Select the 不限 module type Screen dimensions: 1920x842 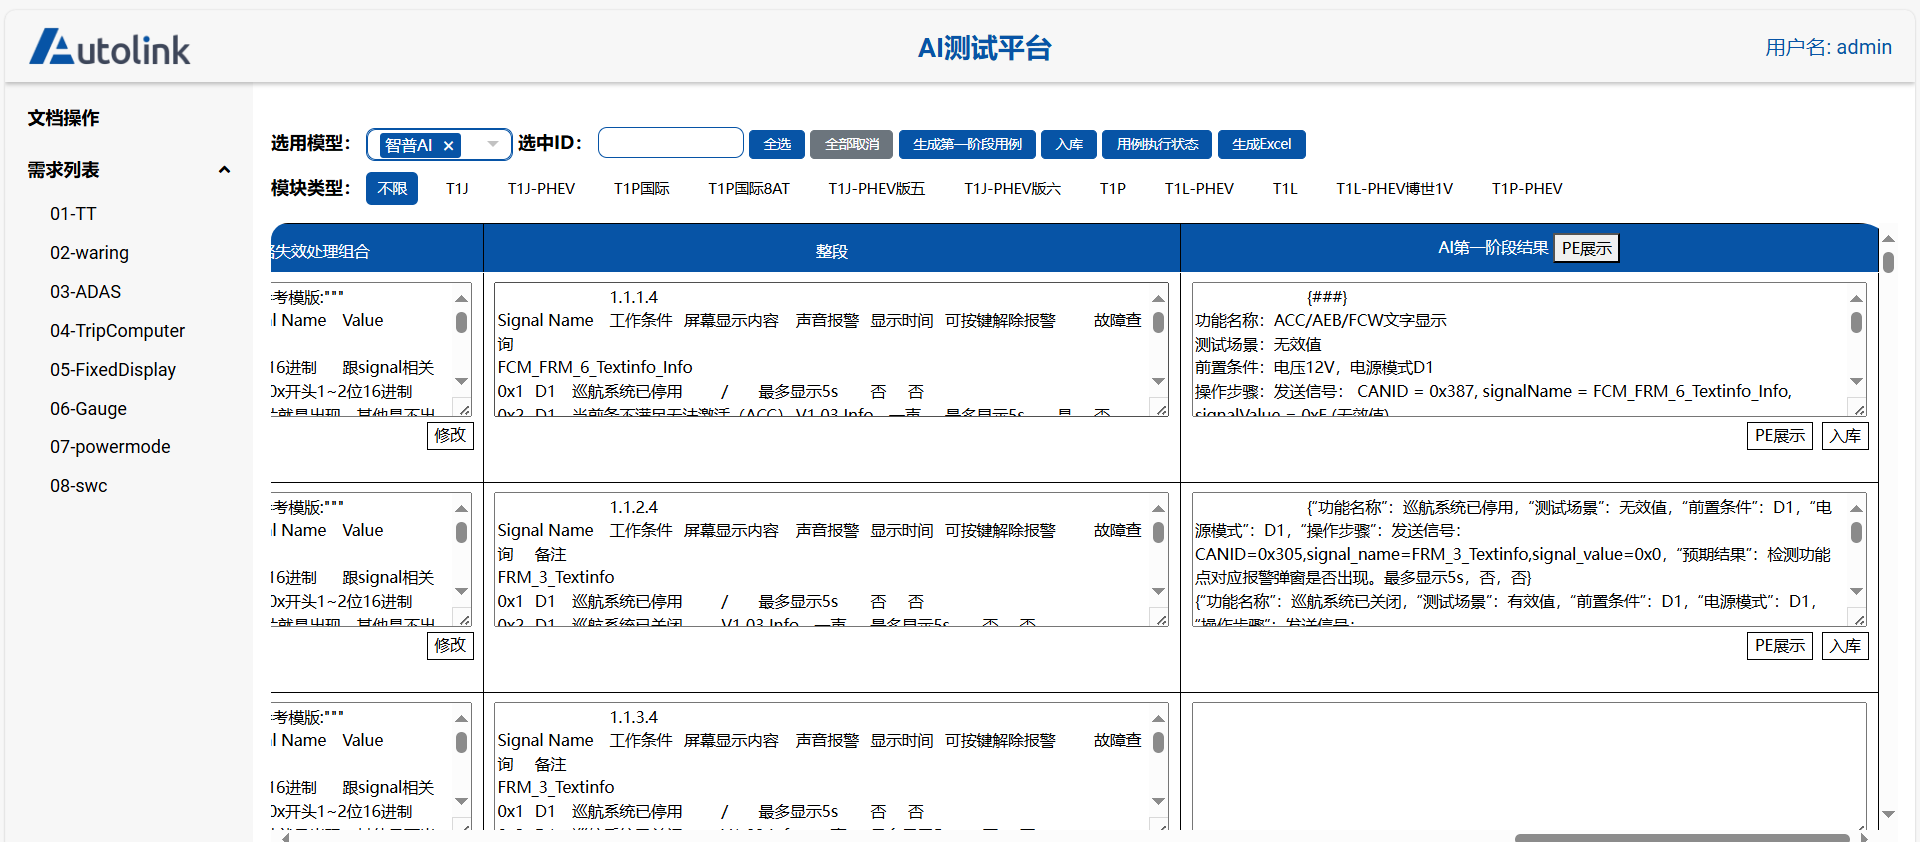pyautogui.click(x=392, y=188)
